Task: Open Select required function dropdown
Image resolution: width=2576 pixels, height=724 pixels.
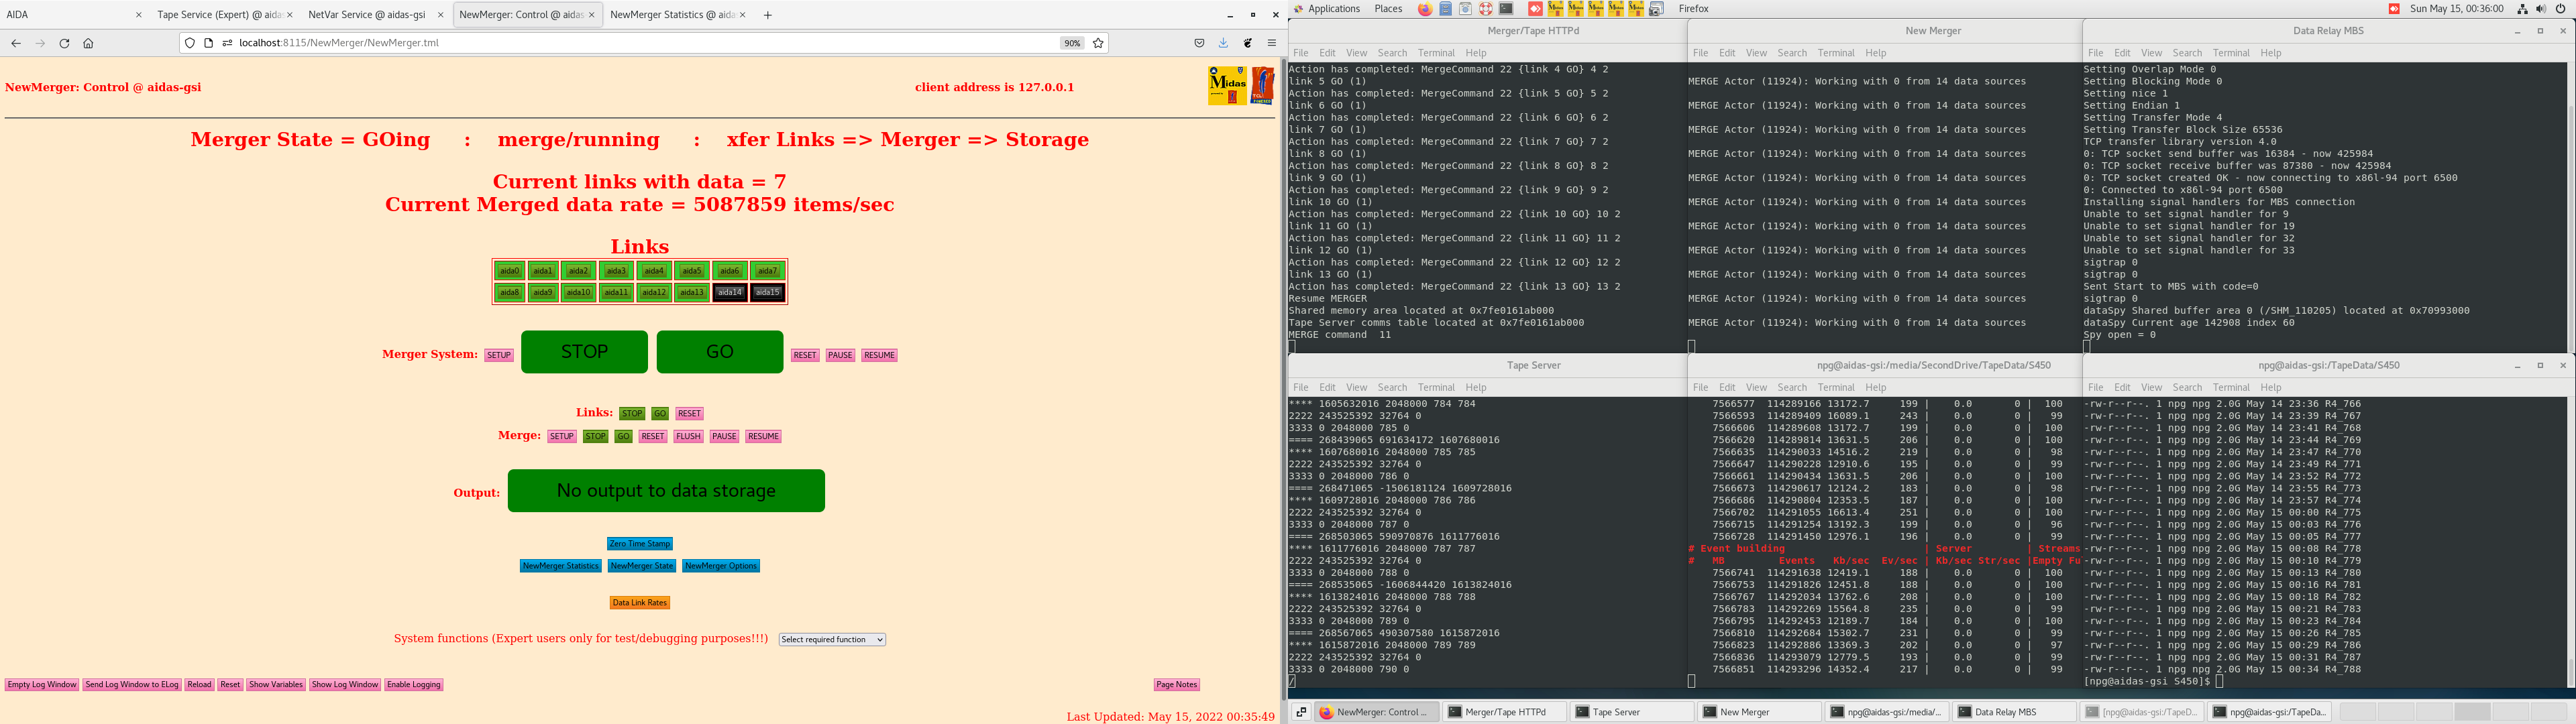Action: coord(832,640)
